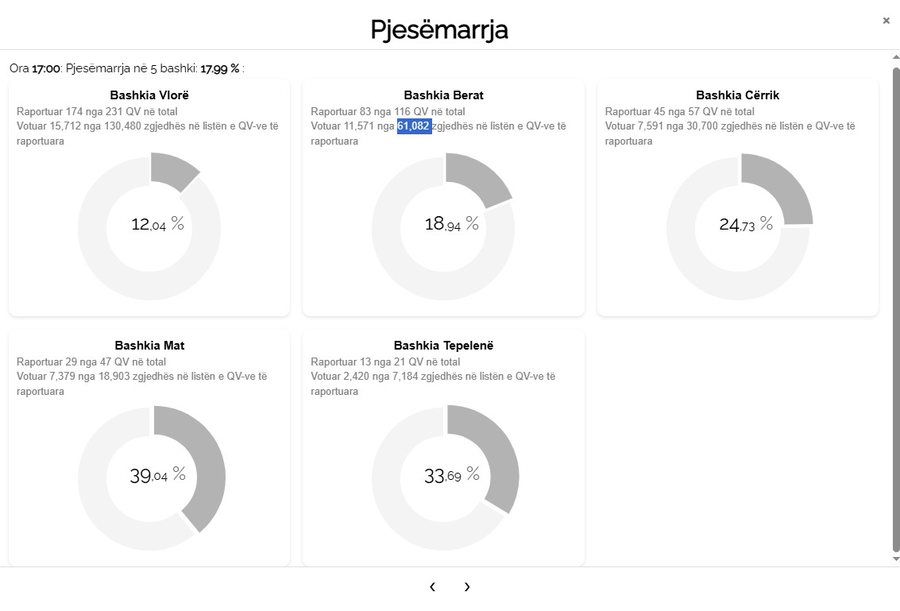Click the Pjesëmarrja heading
Image resolution: width=900 pixels, height=611 pixels.
click(x=439, y=29)
